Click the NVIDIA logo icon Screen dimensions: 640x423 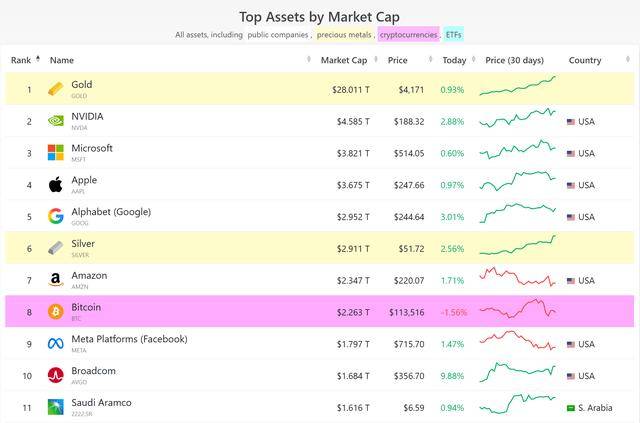[56, 121]
